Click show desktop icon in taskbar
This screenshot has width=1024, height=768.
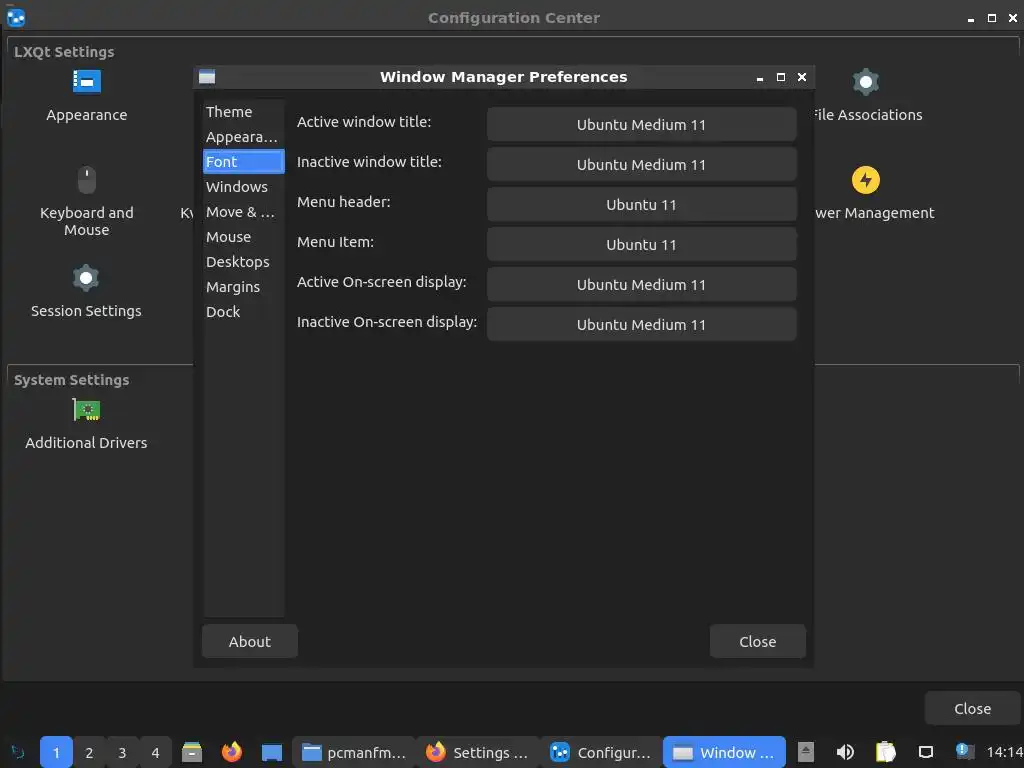272,752
